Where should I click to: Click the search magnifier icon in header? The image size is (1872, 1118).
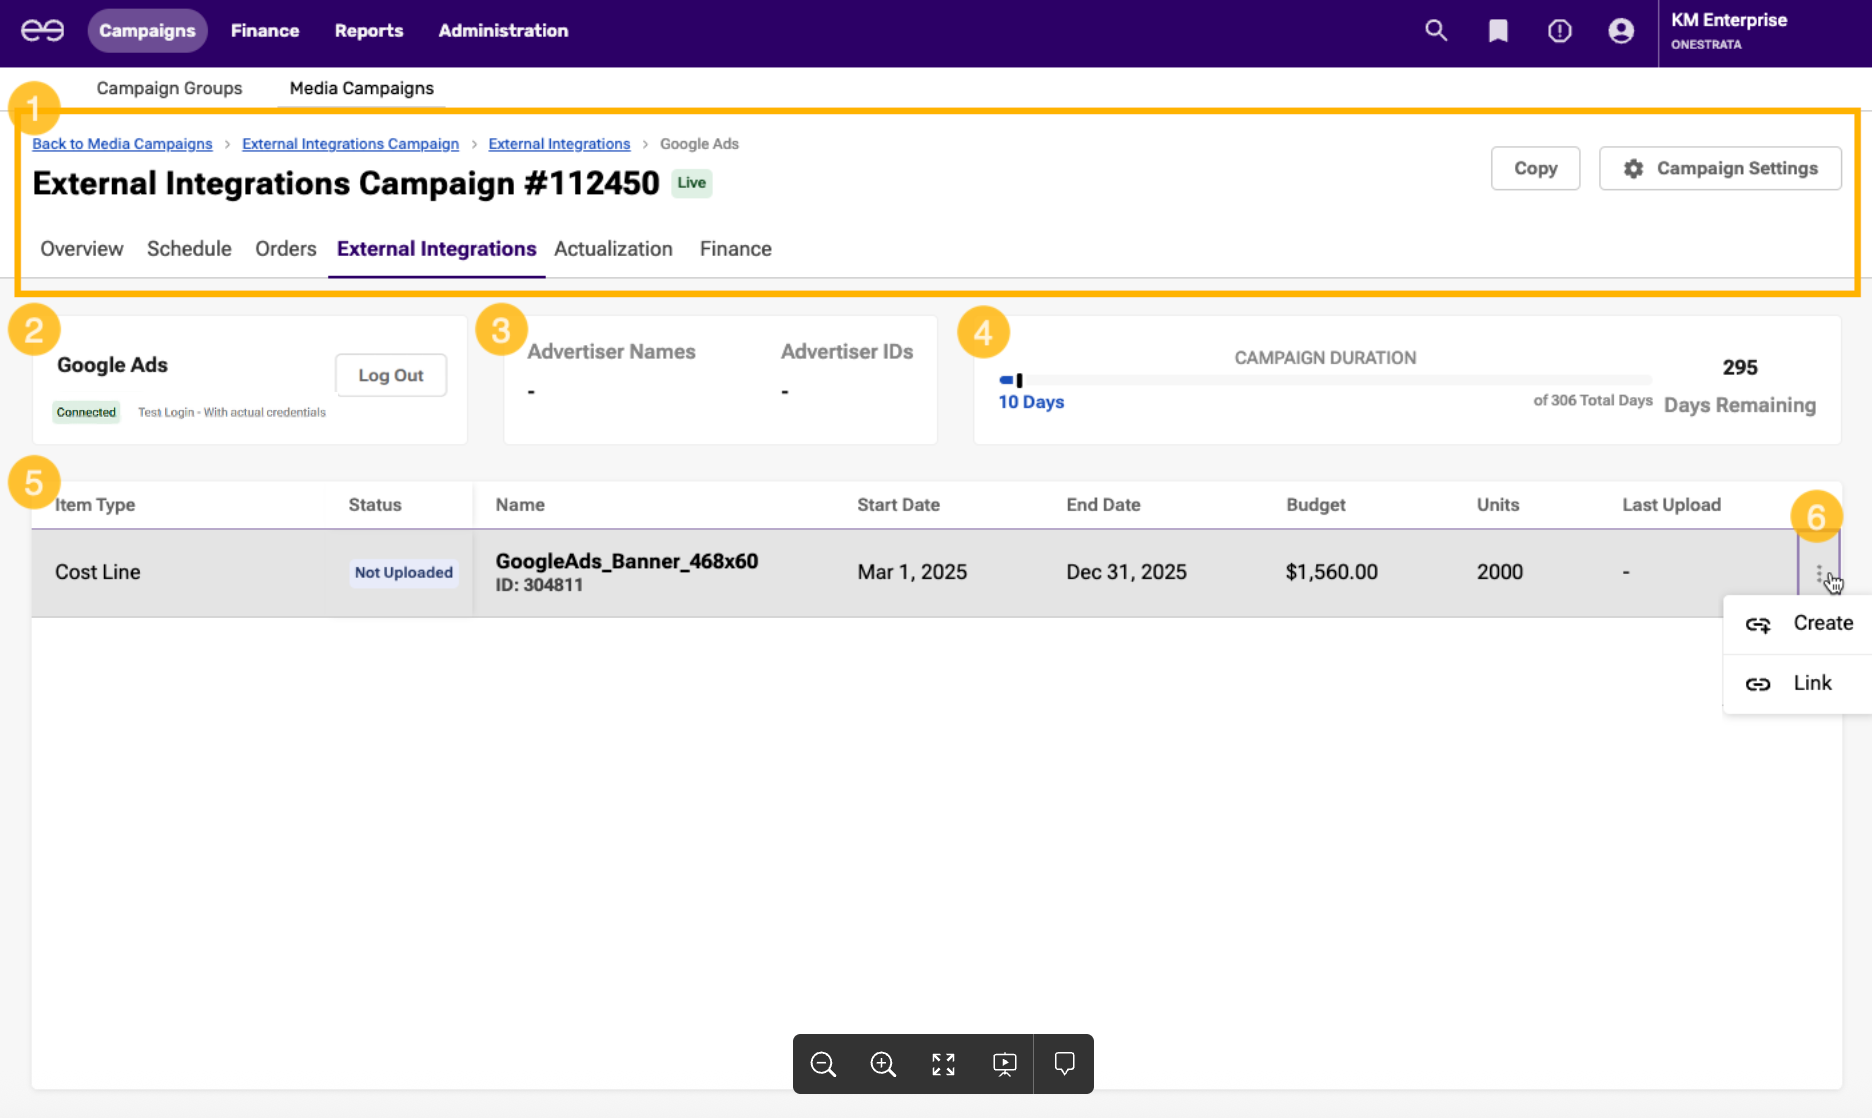click(1436, 31)
